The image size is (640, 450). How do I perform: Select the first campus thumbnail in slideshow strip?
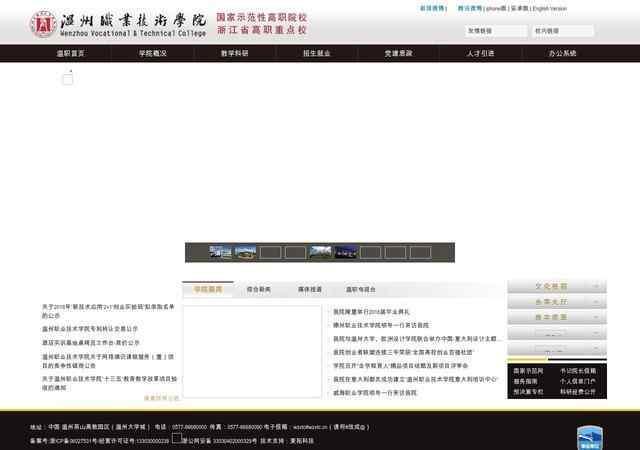(x=220, y=252)
